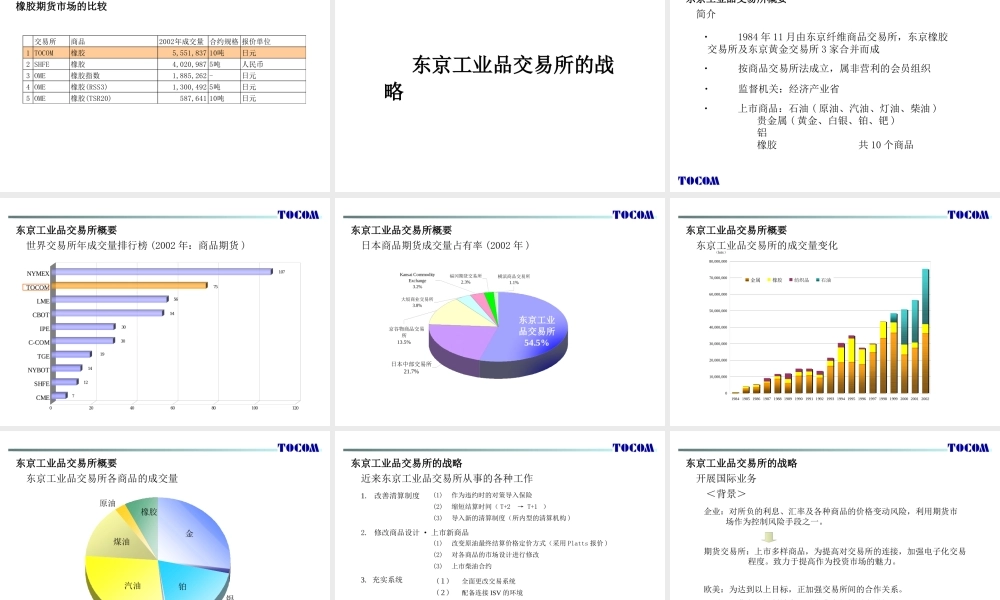This screenshot has width=1000, height=600.
Task: Click the TOCOM logo on the bar chart slide
Action: [298, 215]
